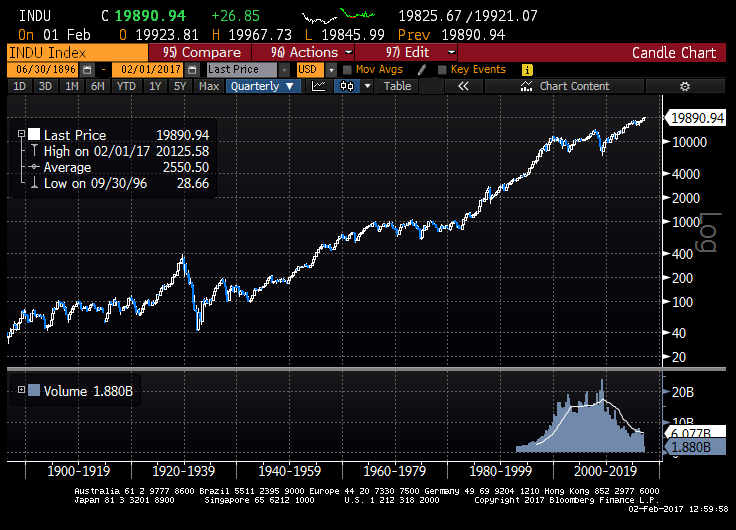Select the 1Y time range
The image size is (736, 530).
[155, 86]
